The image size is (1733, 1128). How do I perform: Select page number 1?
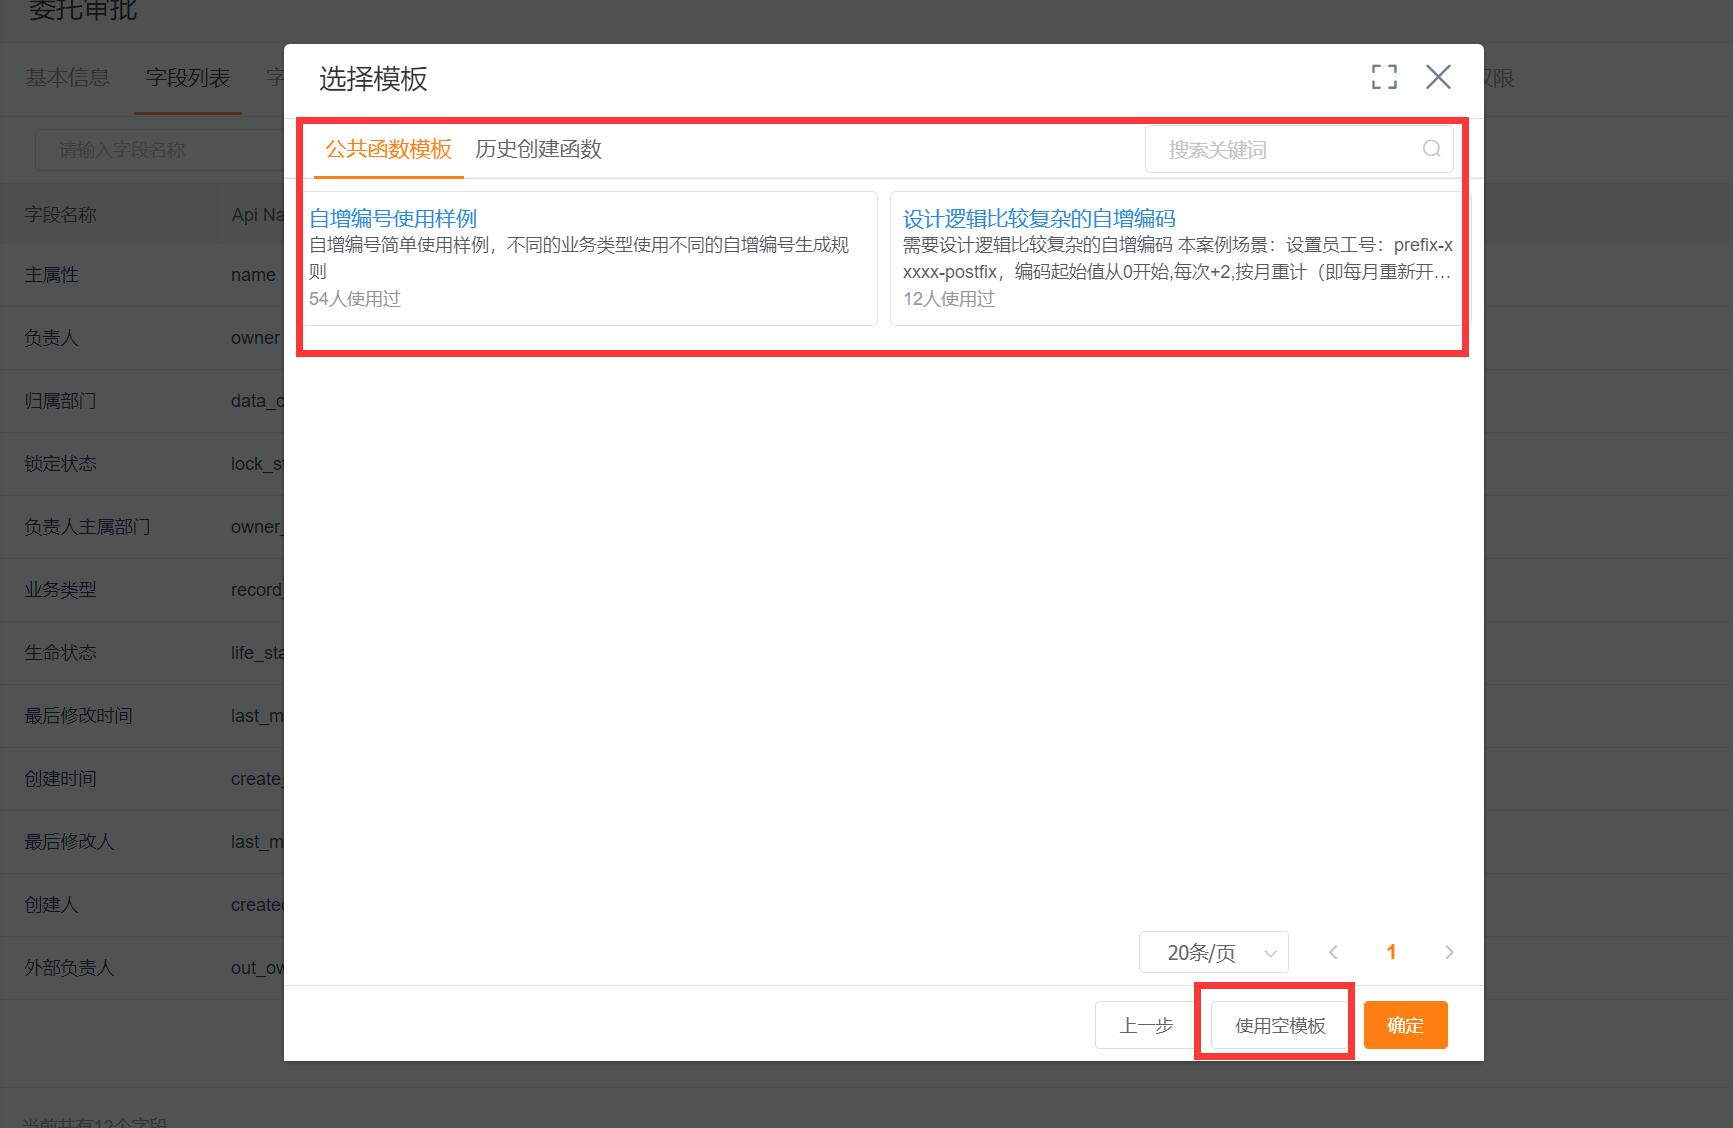tap(1391, 952)
